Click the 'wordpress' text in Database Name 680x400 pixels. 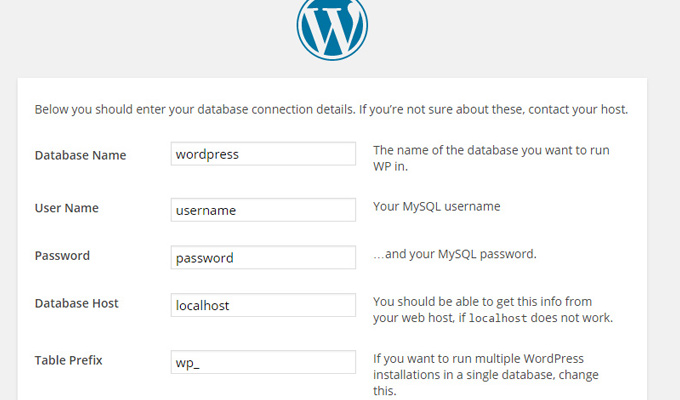click(207, 154)
